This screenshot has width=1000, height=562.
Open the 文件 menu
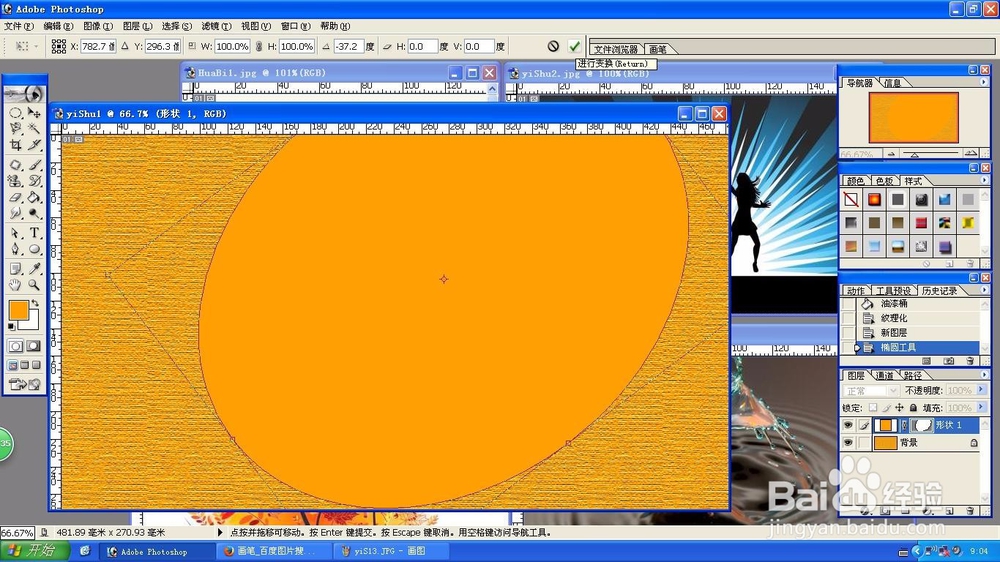pos(18,26)
